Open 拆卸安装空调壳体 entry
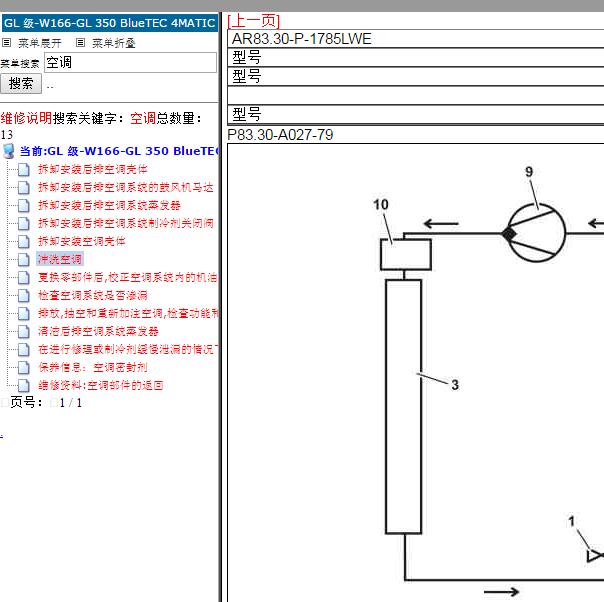The width and height of the screenshot is (604, 602). click(x=82, y=241)
